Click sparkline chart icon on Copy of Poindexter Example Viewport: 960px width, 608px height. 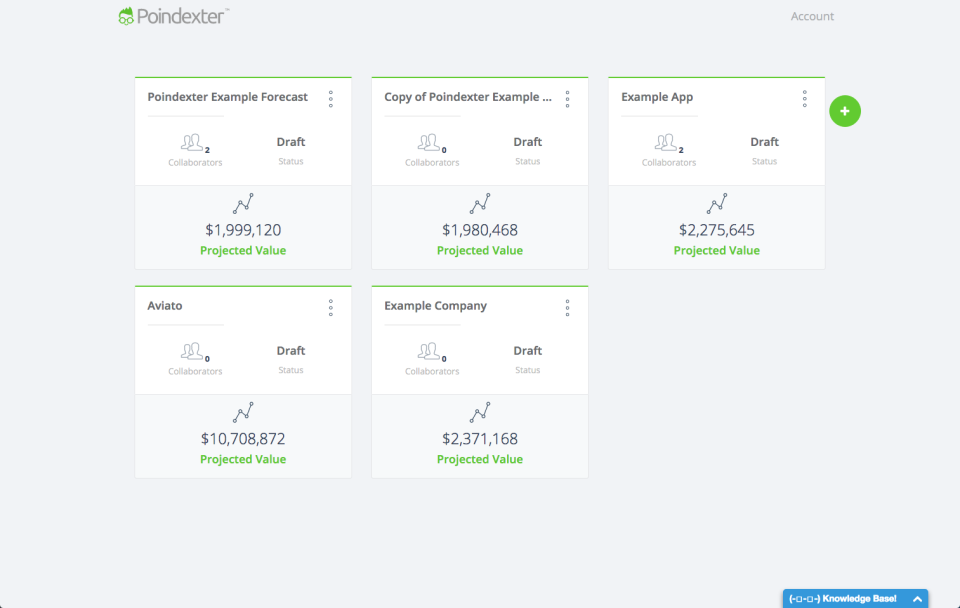(x=479, y=203)
